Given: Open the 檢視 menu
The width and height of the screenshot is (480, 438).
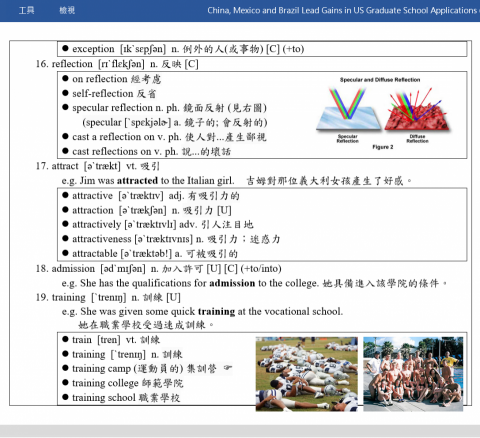Looking at the screenshot, I should point(67,10).
